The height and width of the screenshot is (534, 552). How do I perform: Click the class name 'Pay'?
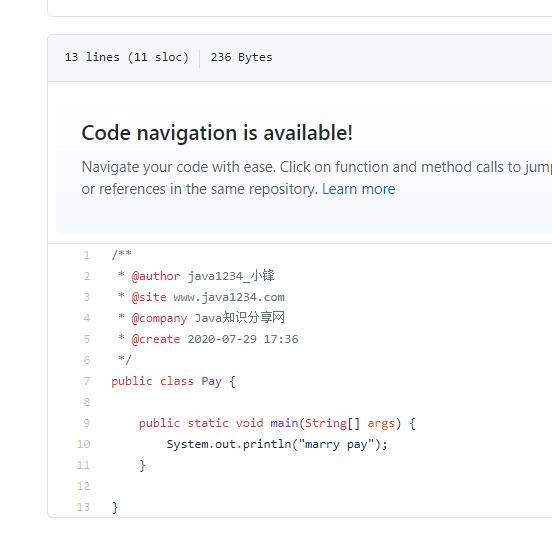(211, 381)
